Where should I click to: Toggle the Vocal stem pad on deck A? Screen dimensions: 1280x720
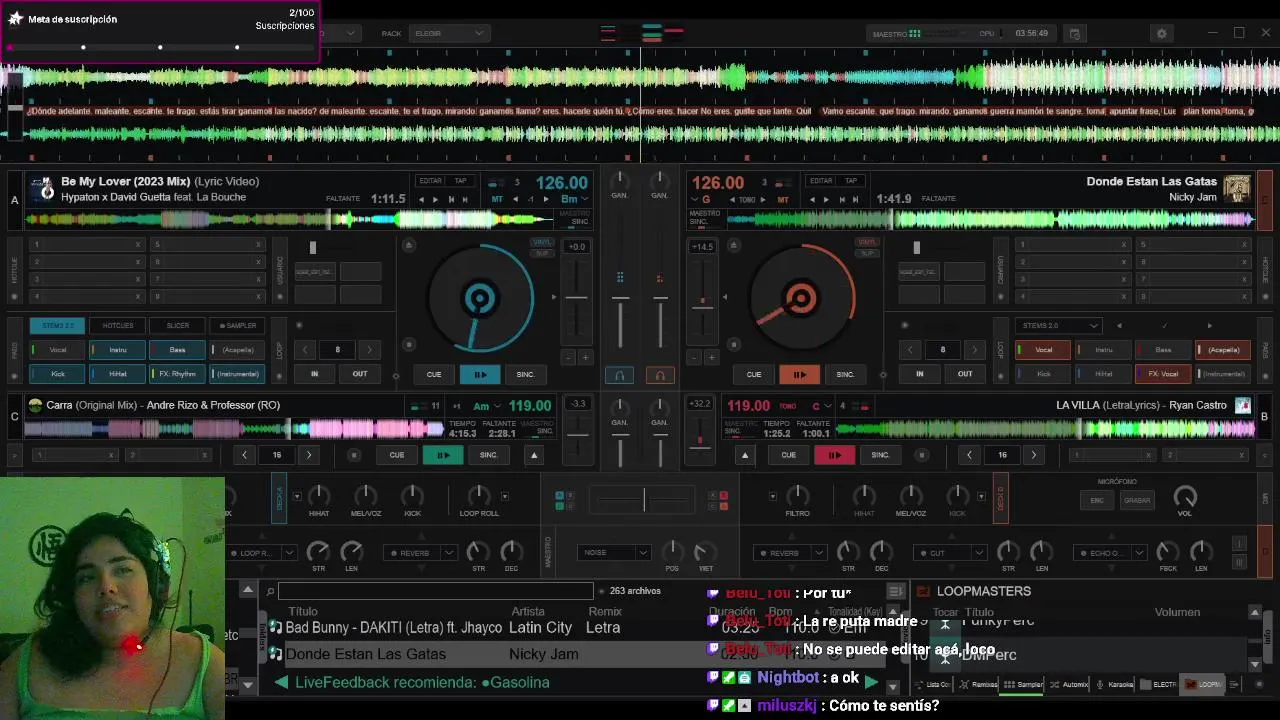click(58, 350)
